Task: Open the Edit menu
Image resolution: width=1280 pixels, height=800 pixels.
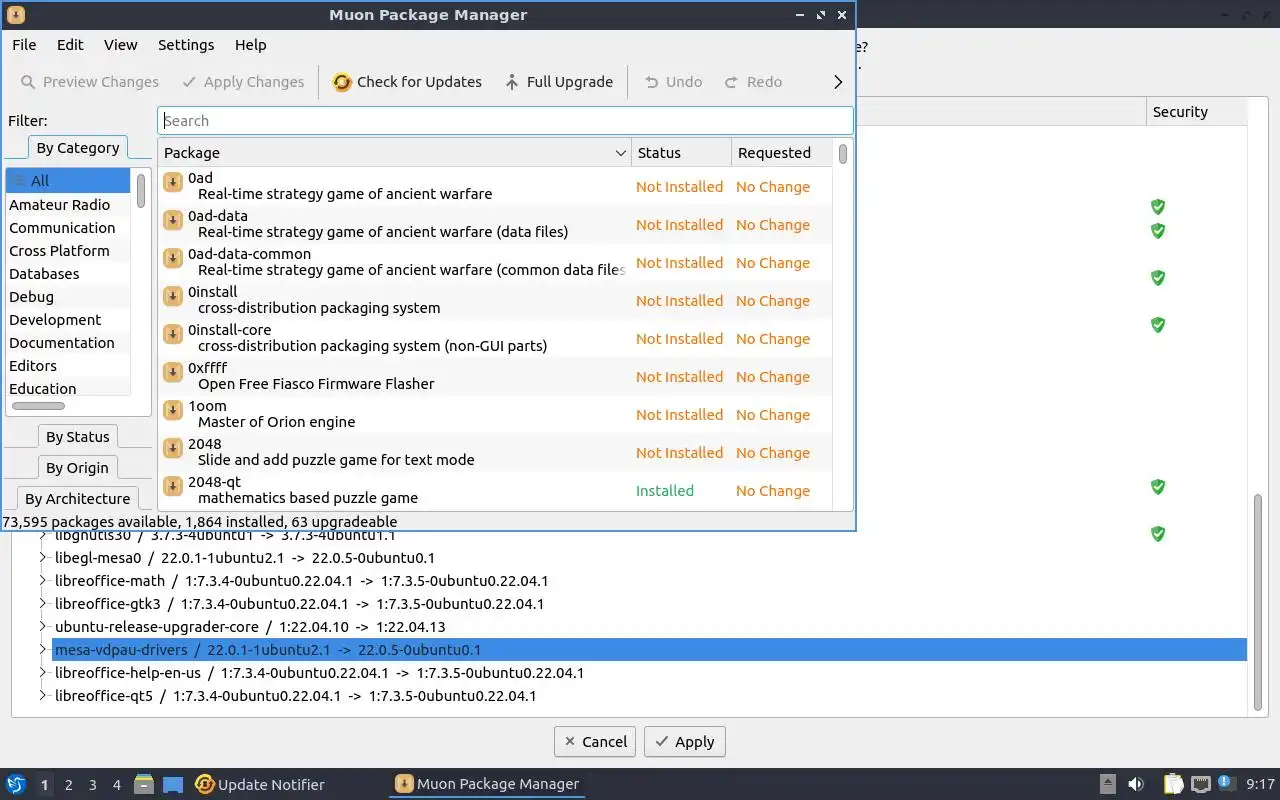Action: click(x=70, y=45)
